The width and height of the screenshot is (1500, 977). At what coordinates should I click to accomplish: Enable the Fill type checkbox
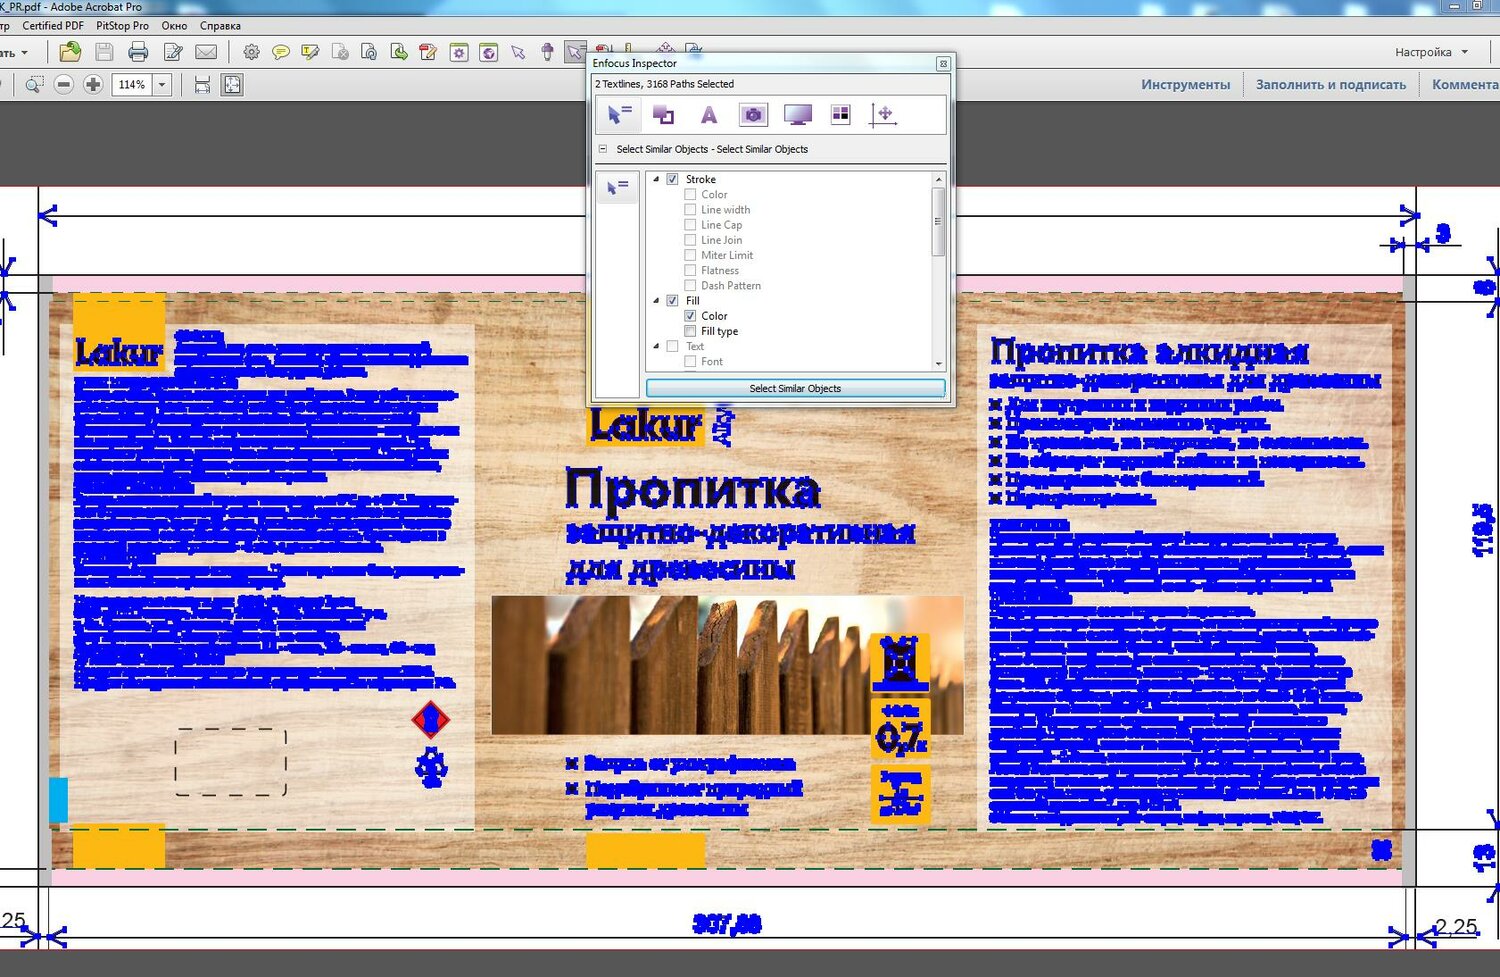(x=690, y=331)
